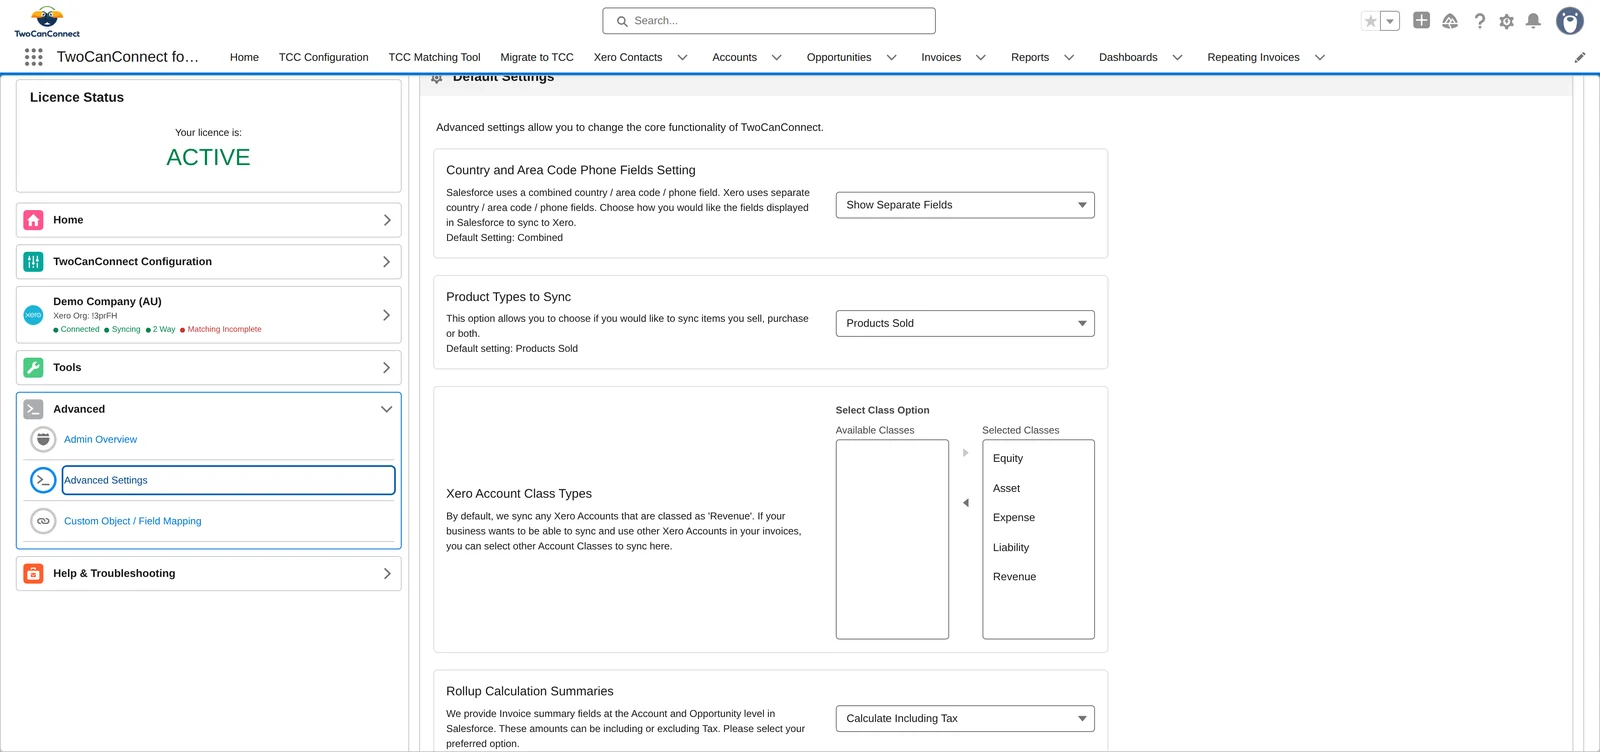This screenshot has height=752, width=1600.
Task: Click the TwoCanConnect toucan logo
Action: coord(47,21)
